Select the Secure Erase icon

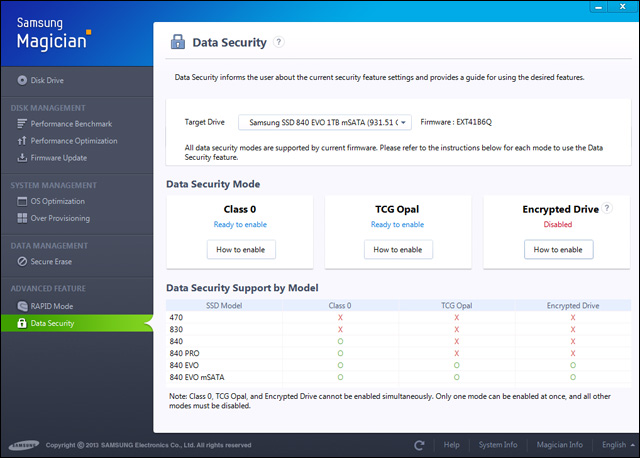point(22,262)
